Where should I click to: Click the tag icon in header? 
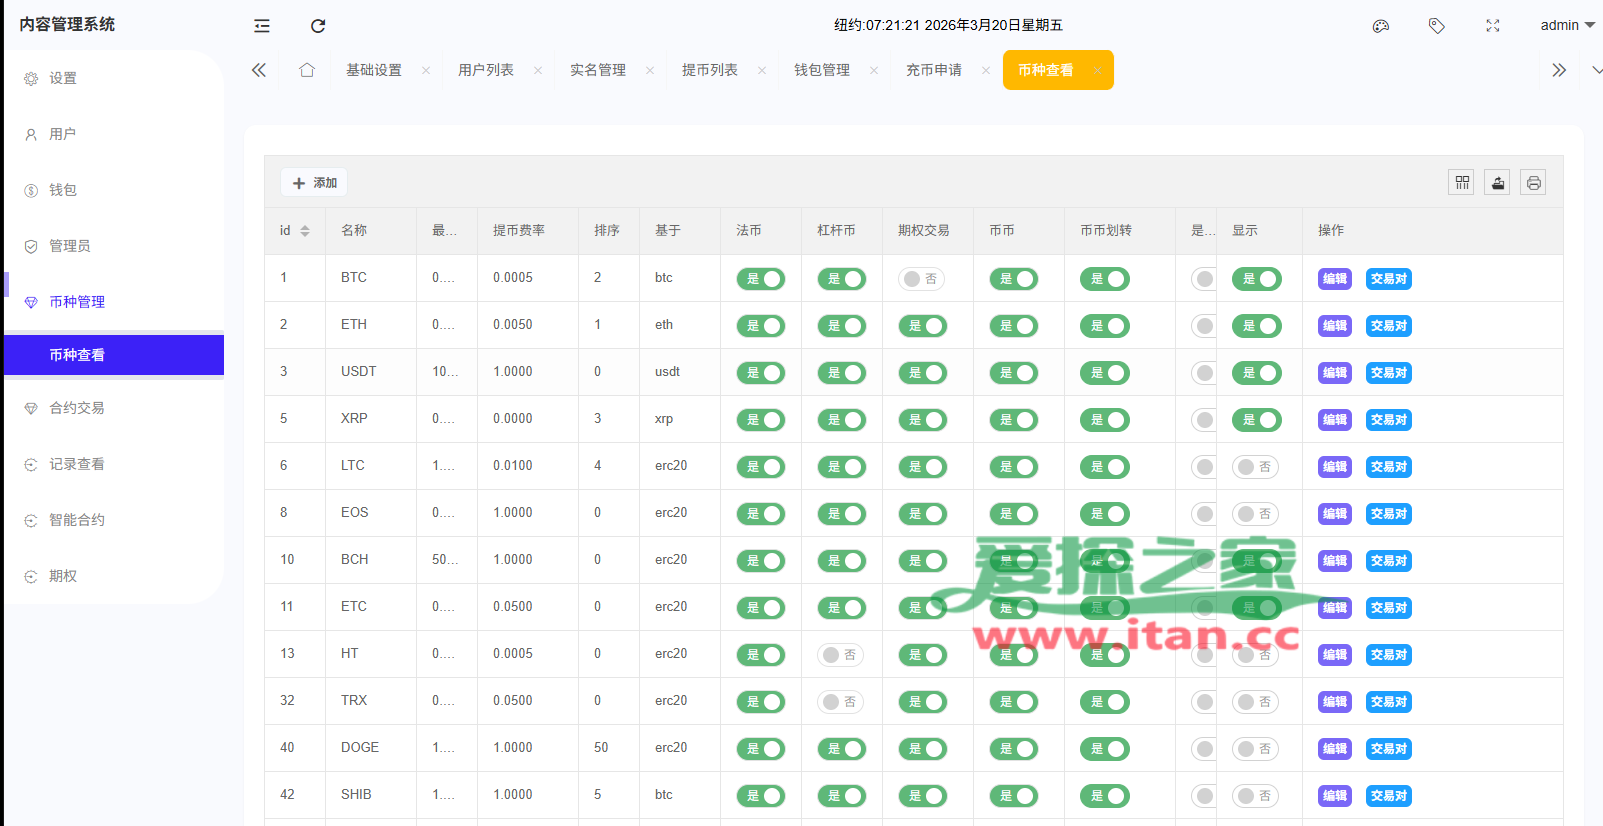tap(1437, 26)
